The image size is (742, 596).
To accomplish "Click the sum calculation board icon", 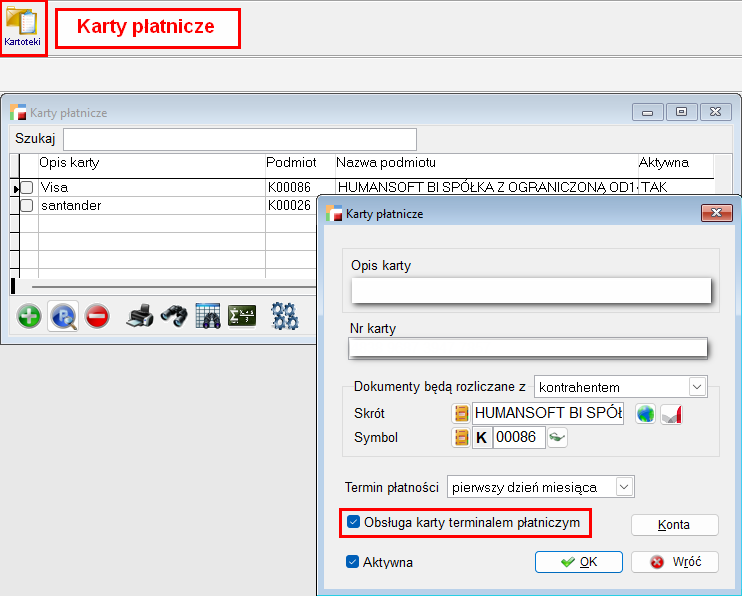I will click(242, 316).
